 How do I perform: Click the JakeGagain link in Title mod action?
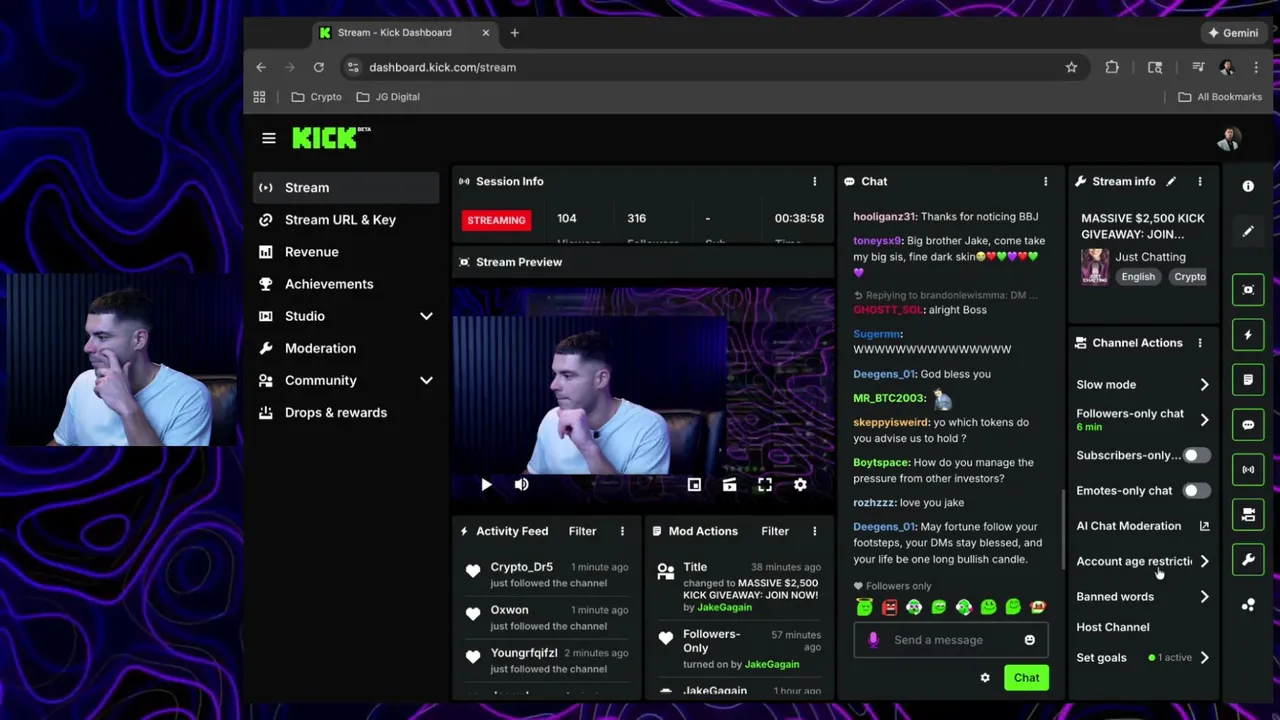tap(724, 607)
